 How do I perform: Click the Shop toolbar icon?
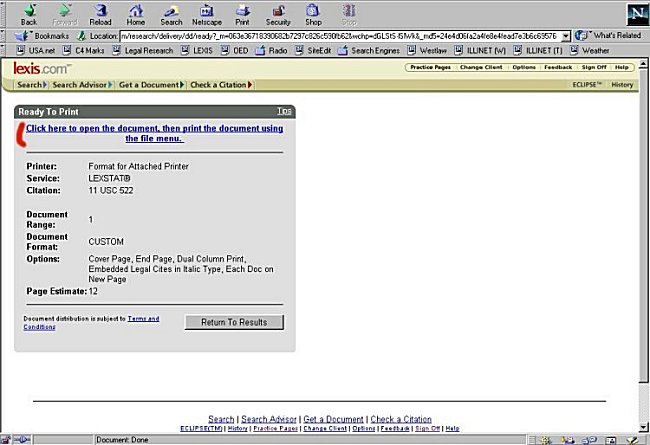click(313, 14)
